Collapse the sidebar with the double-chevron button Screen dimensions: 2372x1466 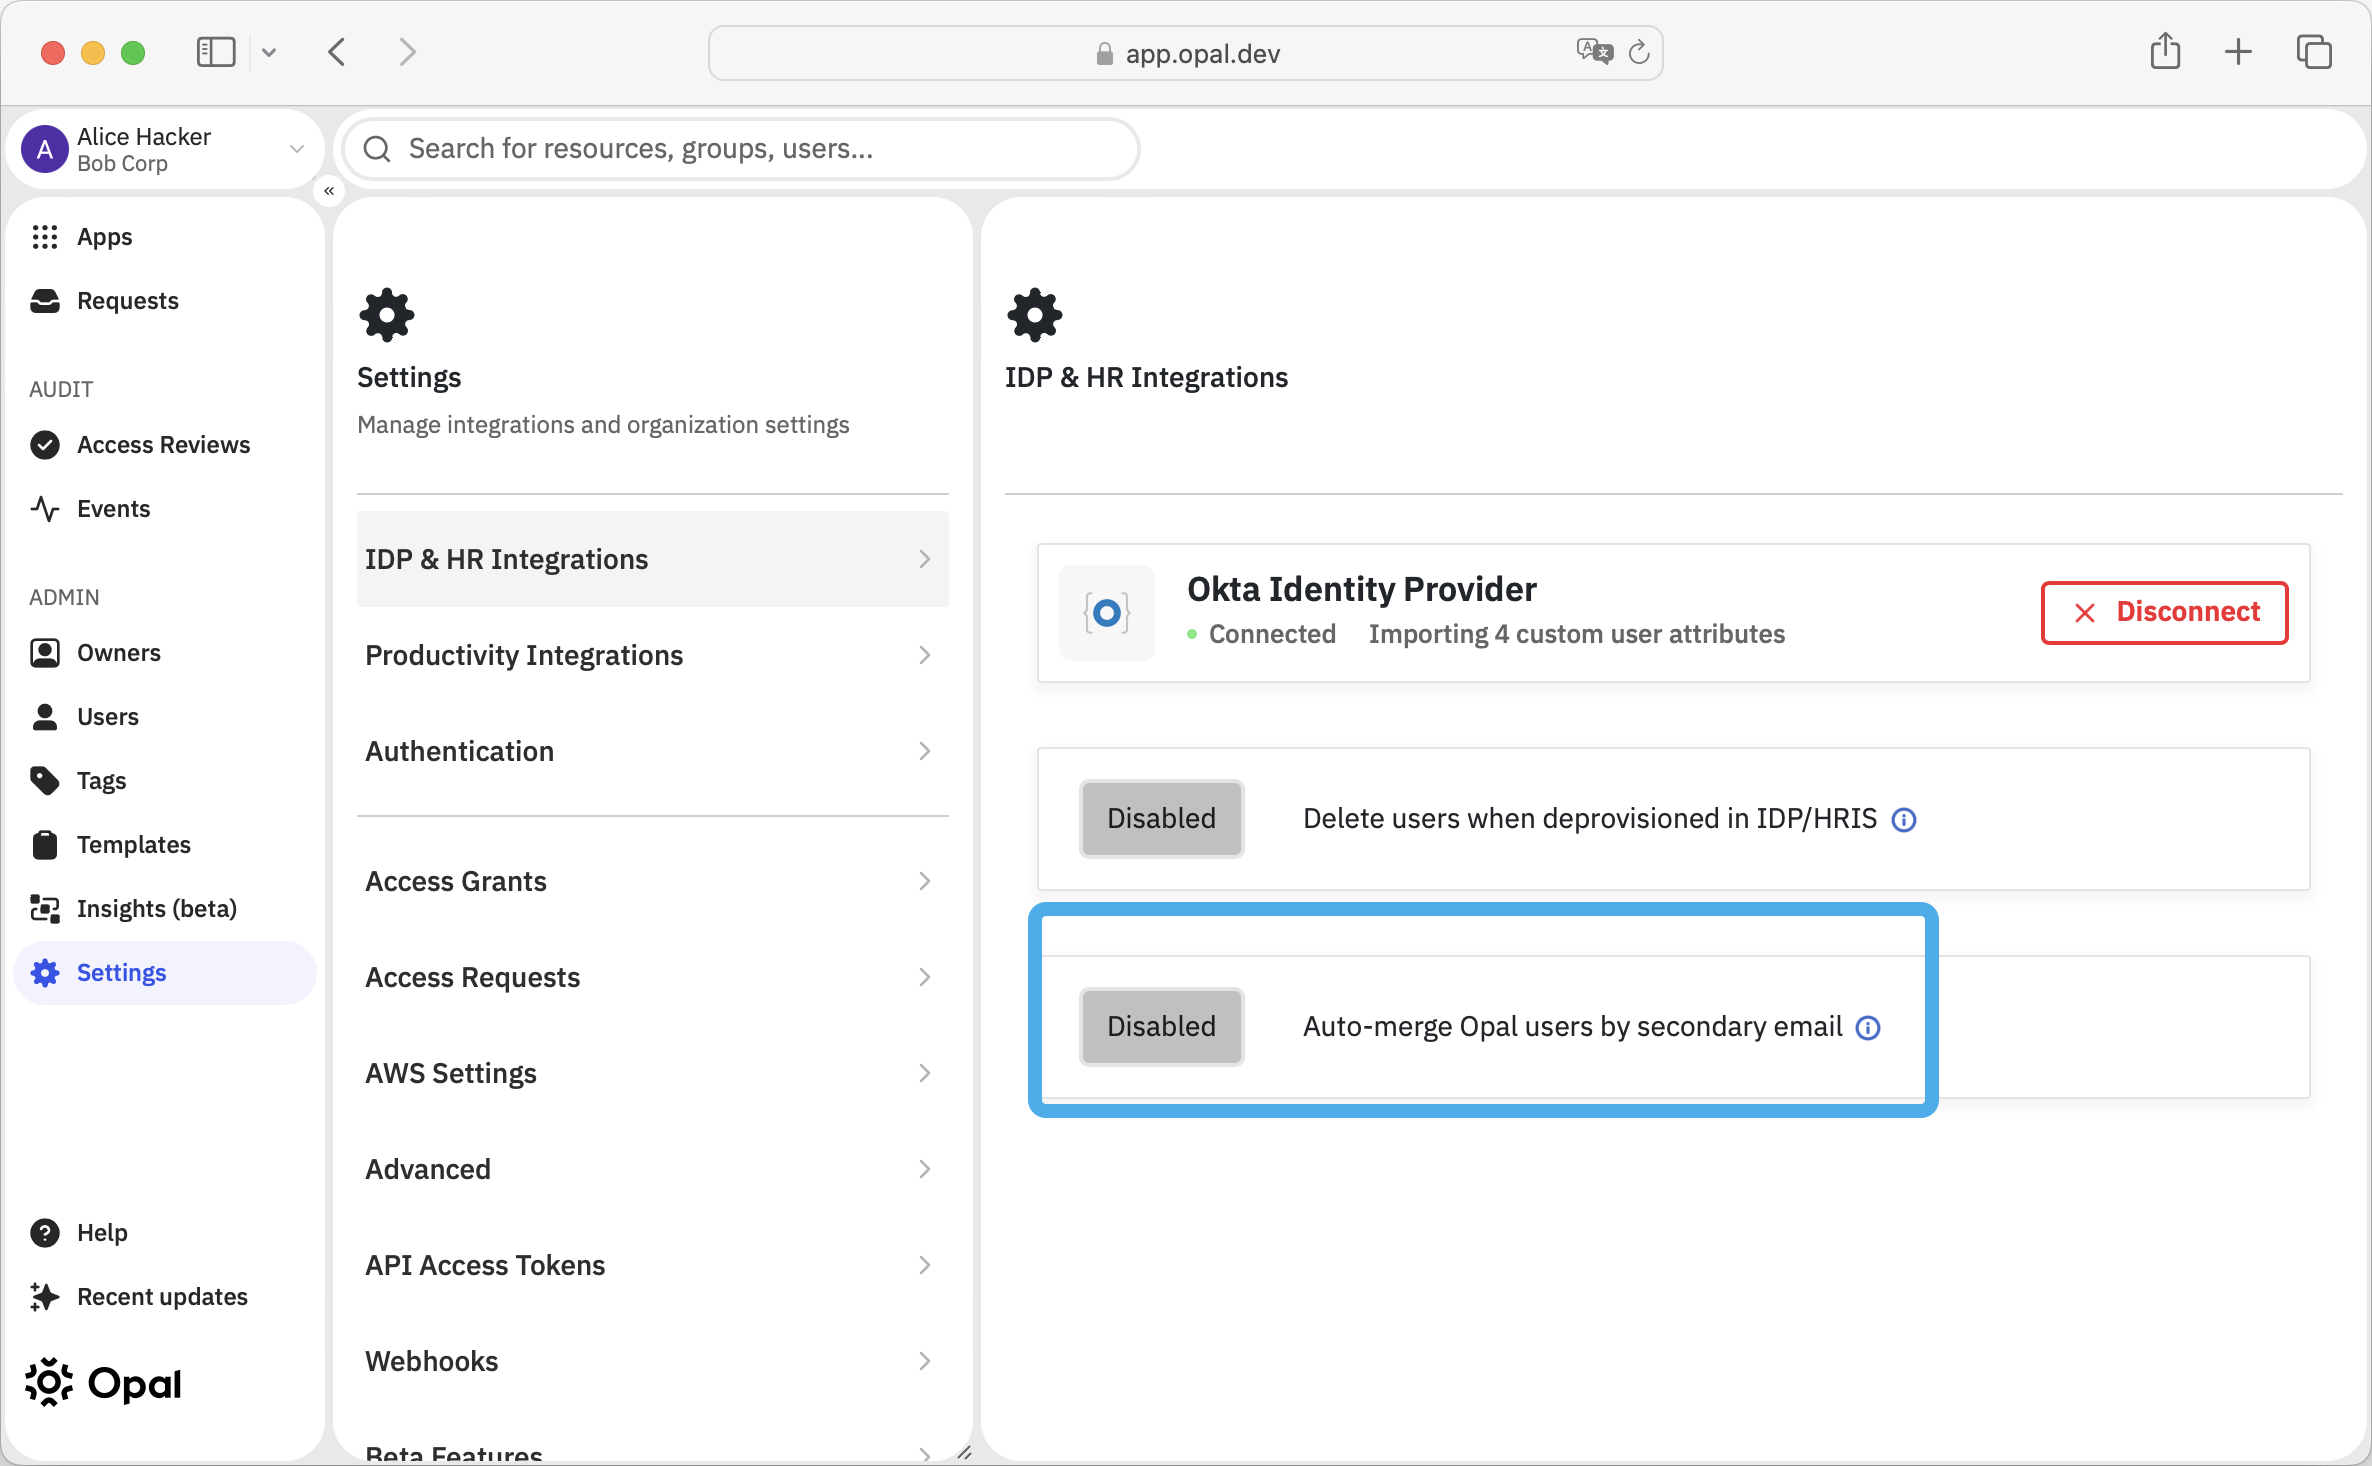coord(329,190)
